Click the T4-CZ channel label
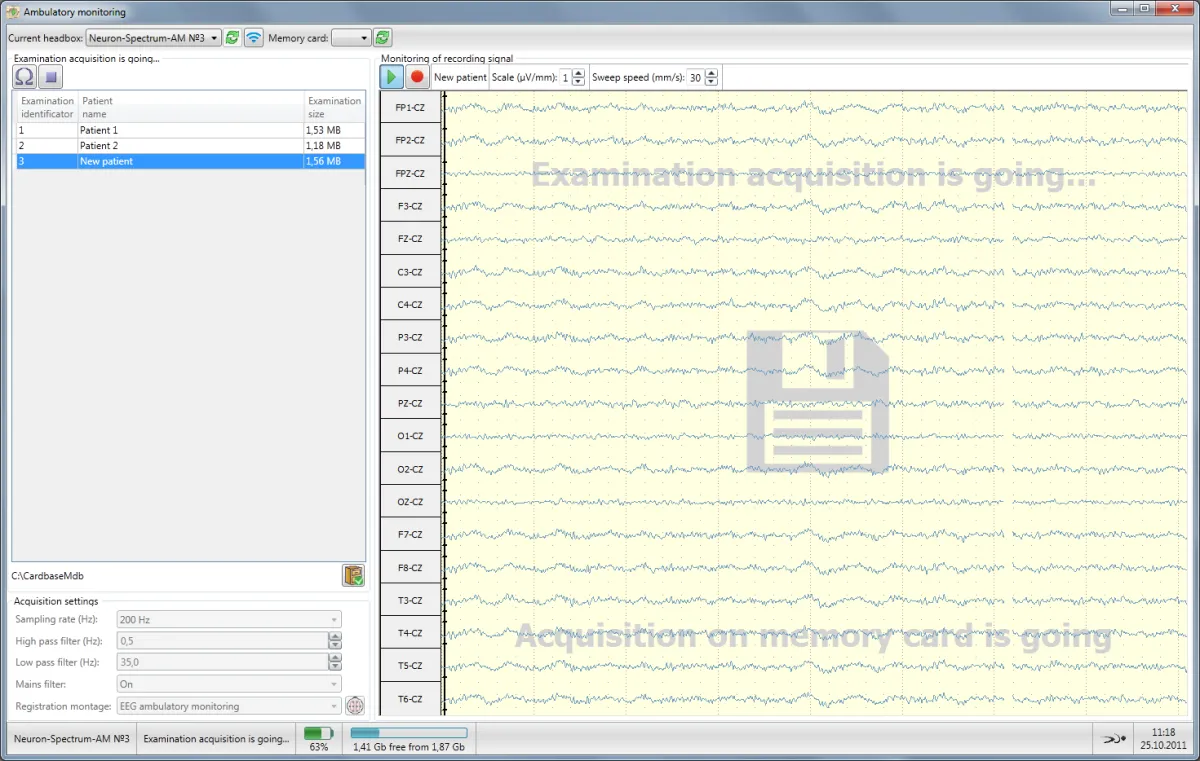The width and height of the screenshot is (1200, 761). (x=410, y=633)
